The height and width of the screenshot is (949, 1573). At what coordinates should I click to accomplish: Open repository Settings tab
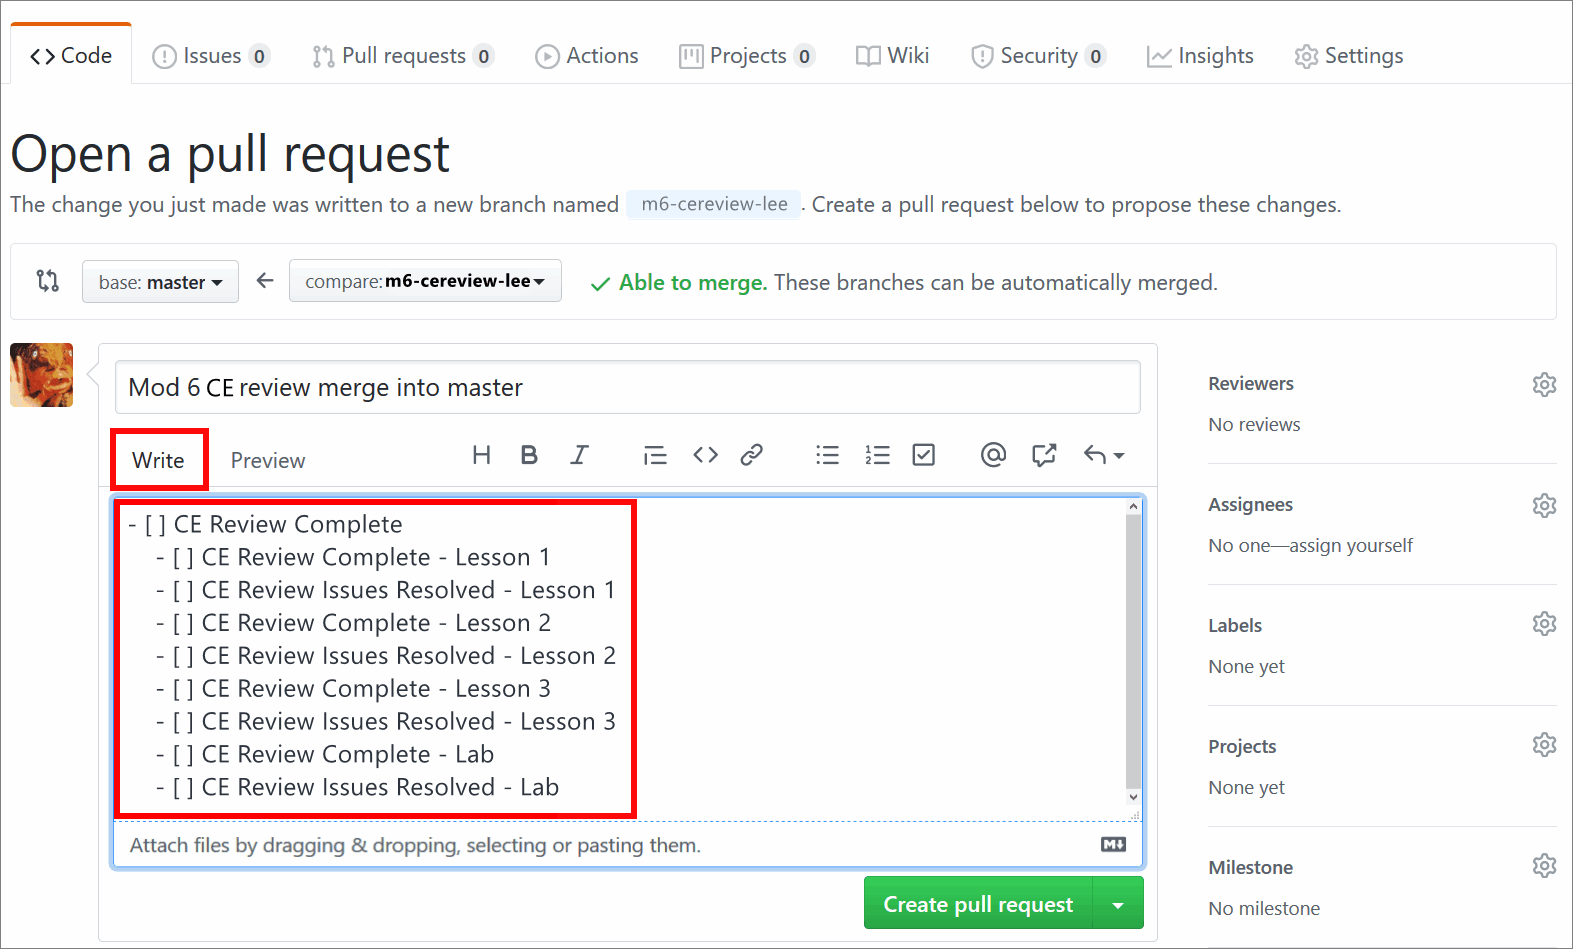click(x=1349, y=56)
